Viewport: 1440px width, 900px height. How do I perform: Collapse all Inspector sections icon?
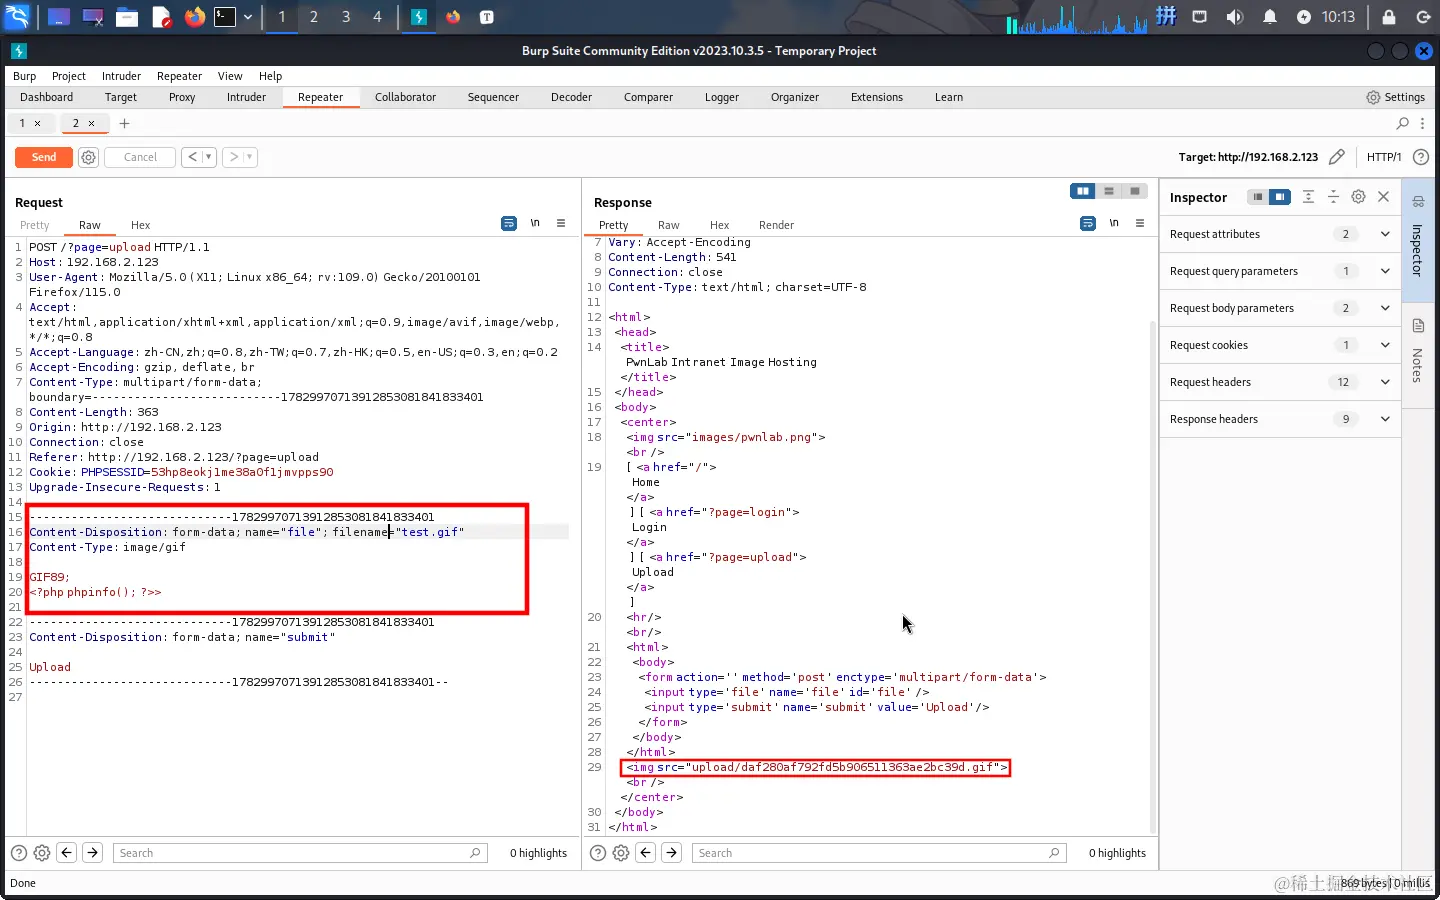tap(1333, 197)
